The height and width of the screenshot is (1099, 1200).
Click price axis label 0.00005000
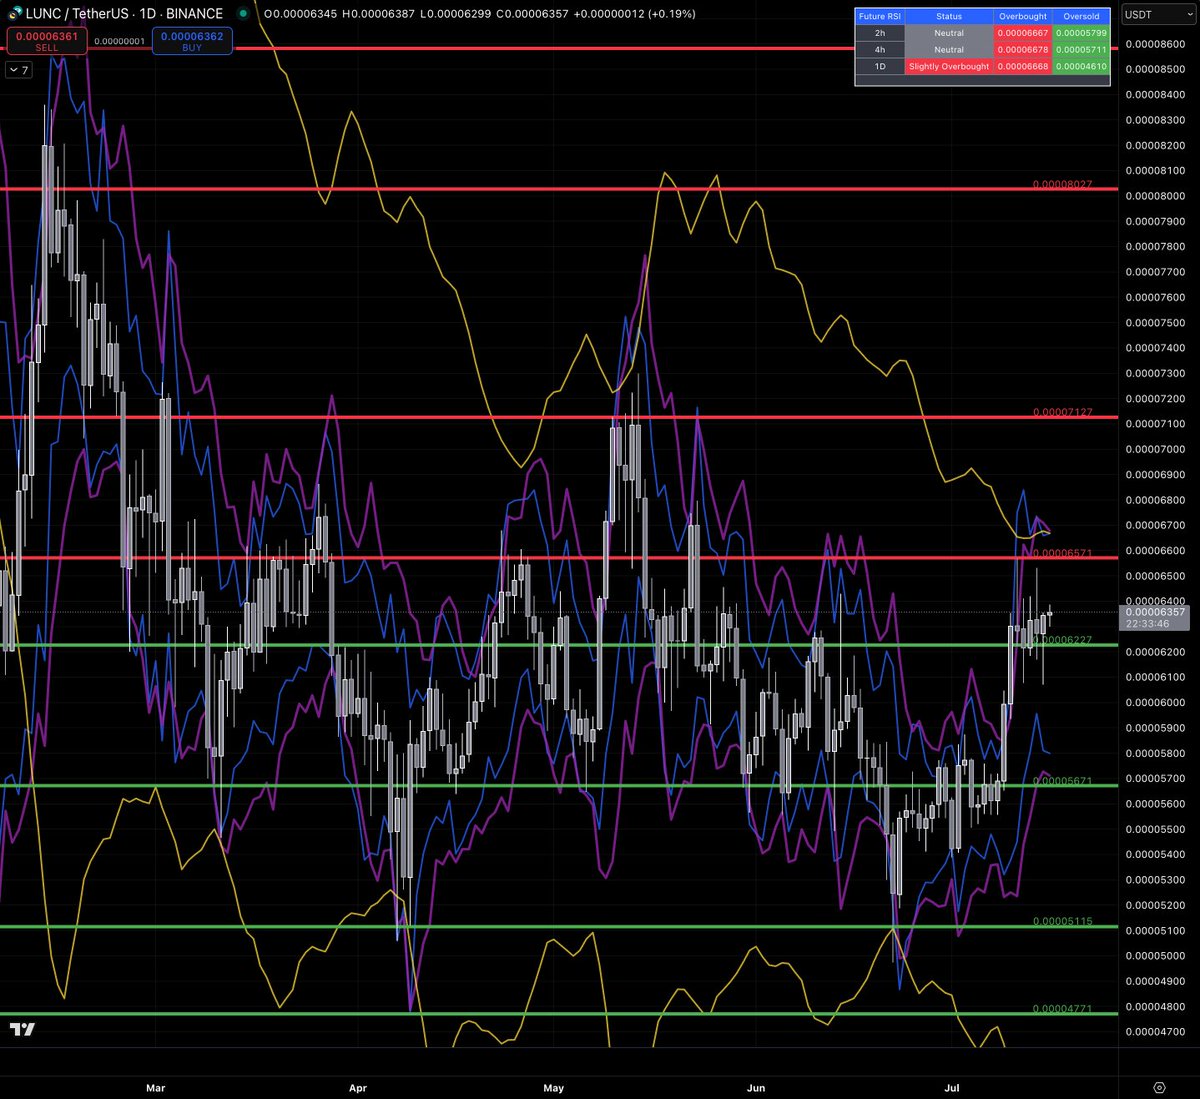point(1155,956)
